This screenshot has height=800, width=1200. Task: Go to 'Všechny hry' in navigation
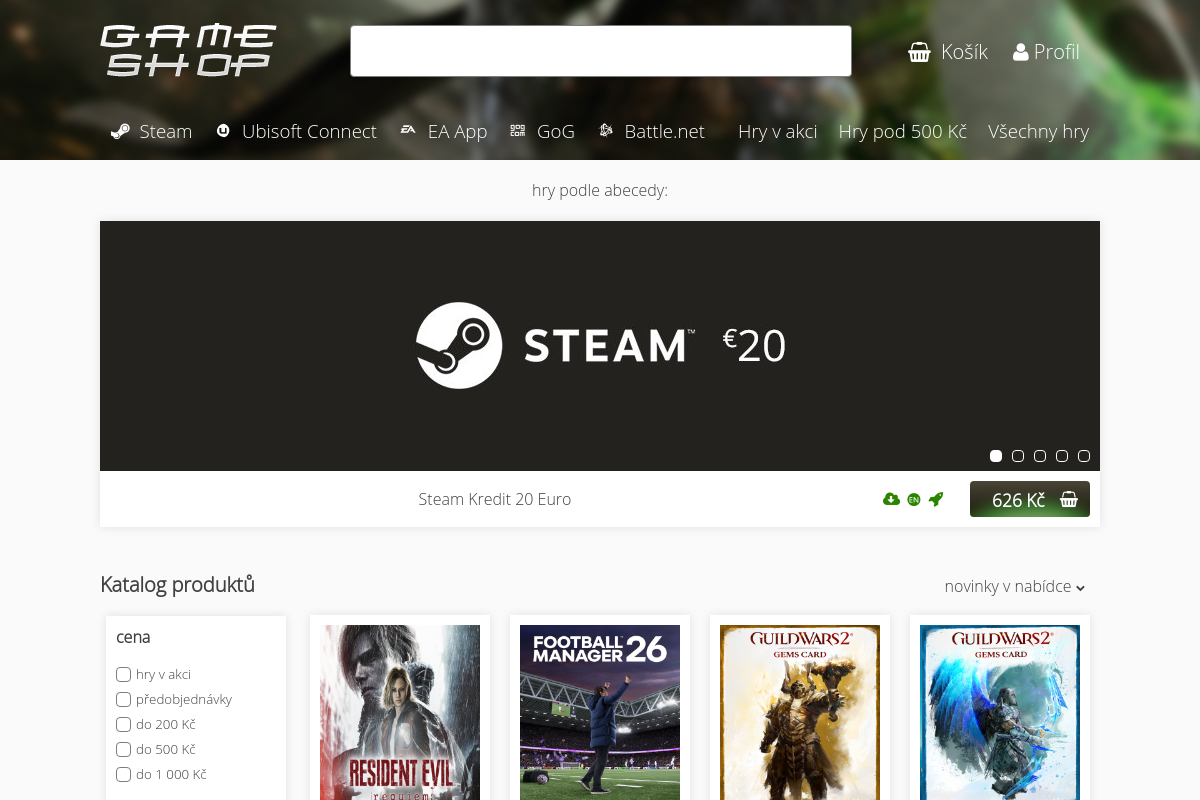[1038, 131]
